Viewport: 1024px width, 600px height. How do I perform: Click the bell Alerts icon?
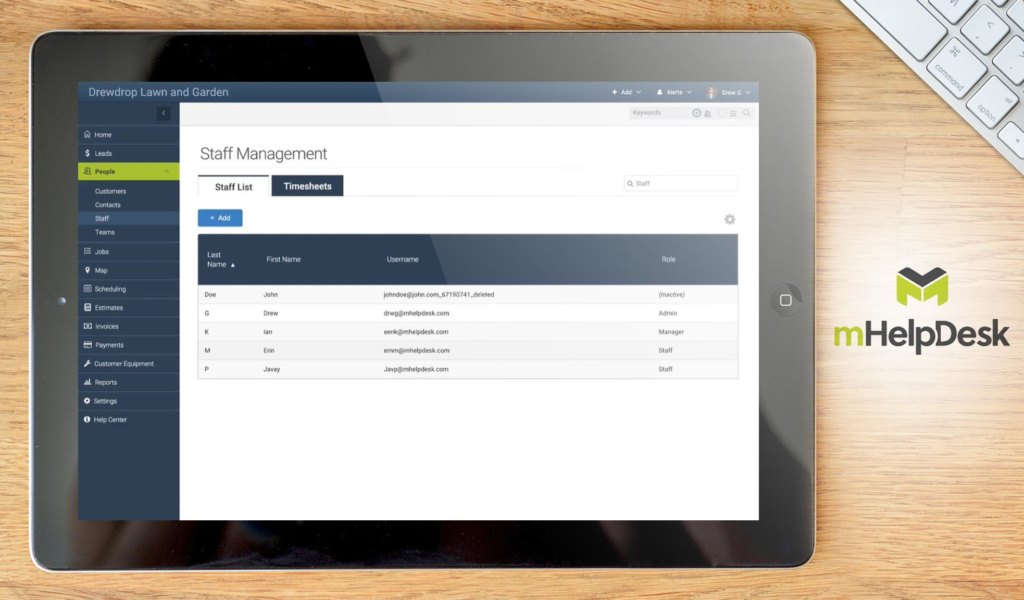tap(660, 92)
